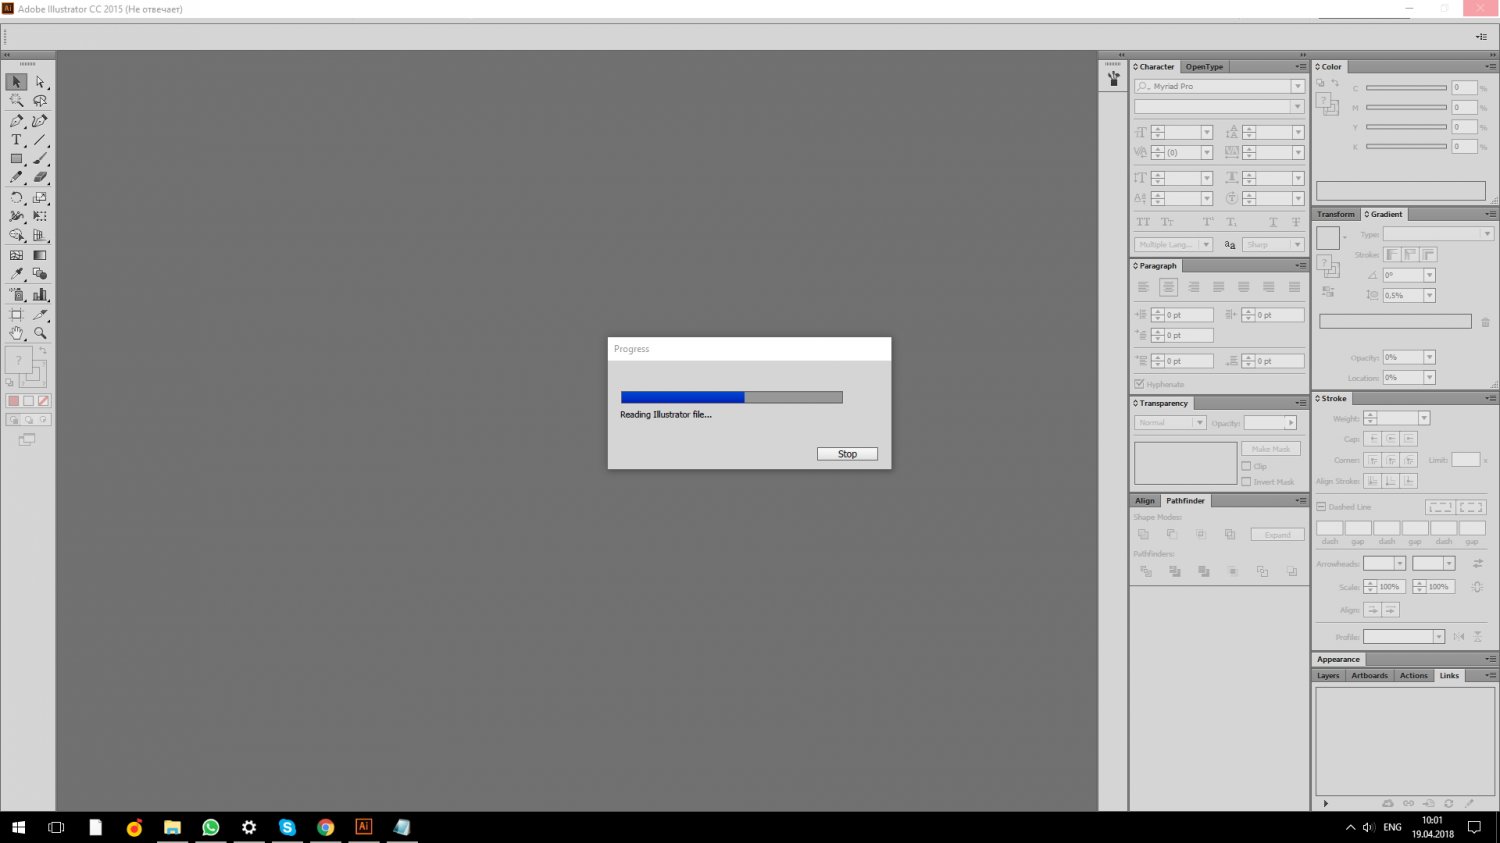This screenshot has width=1500, height=843.
Task: Switch to the OpenType tab
Action: 1204,67
